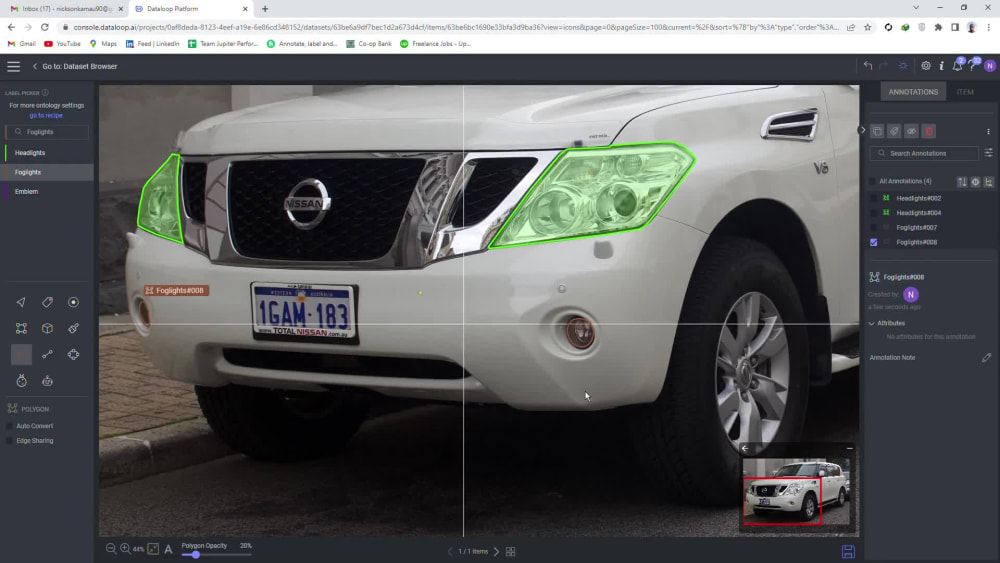Select the point annotation tool

[x=73, y=302]
